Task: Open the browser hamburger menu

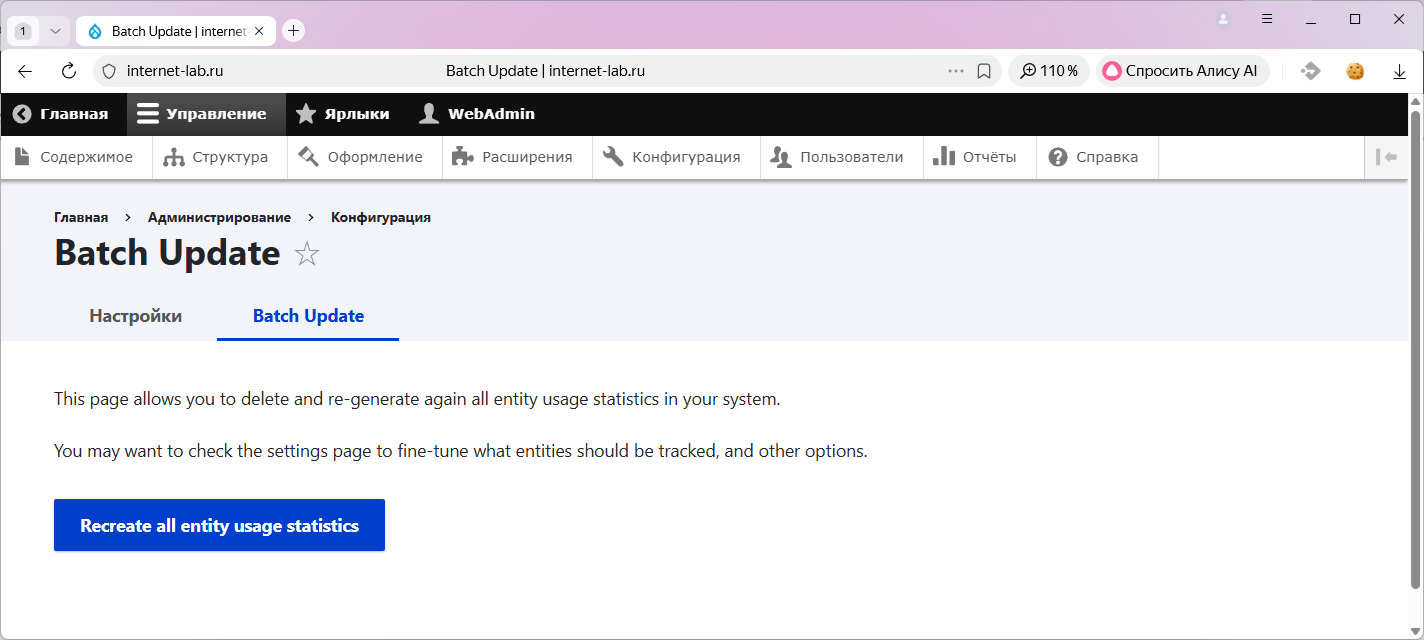Action: click(x=1267, y=19)
